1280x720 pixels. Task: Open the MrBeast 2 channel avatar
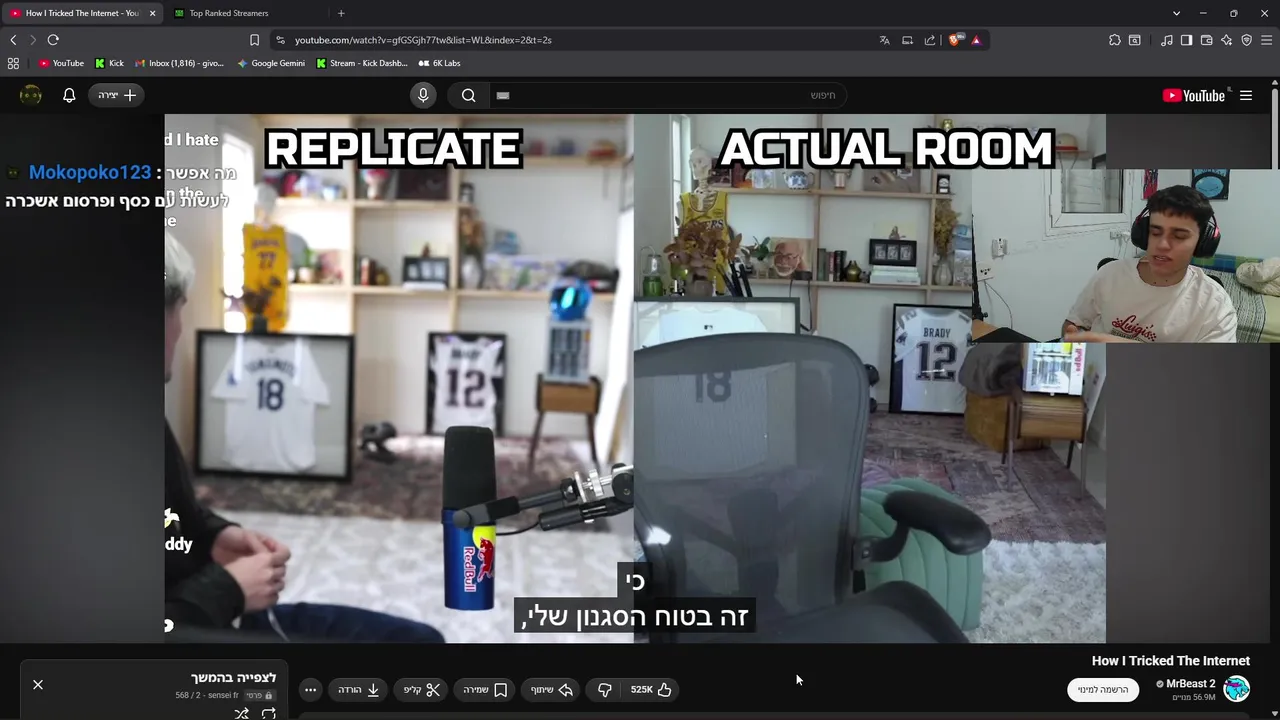(x=1237, y=689)
